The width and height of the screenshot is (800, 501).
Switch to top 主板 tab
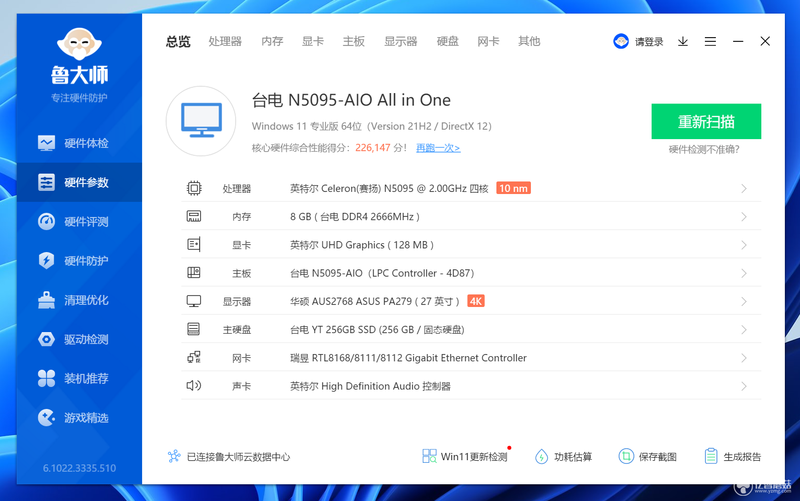coord(354,41)
